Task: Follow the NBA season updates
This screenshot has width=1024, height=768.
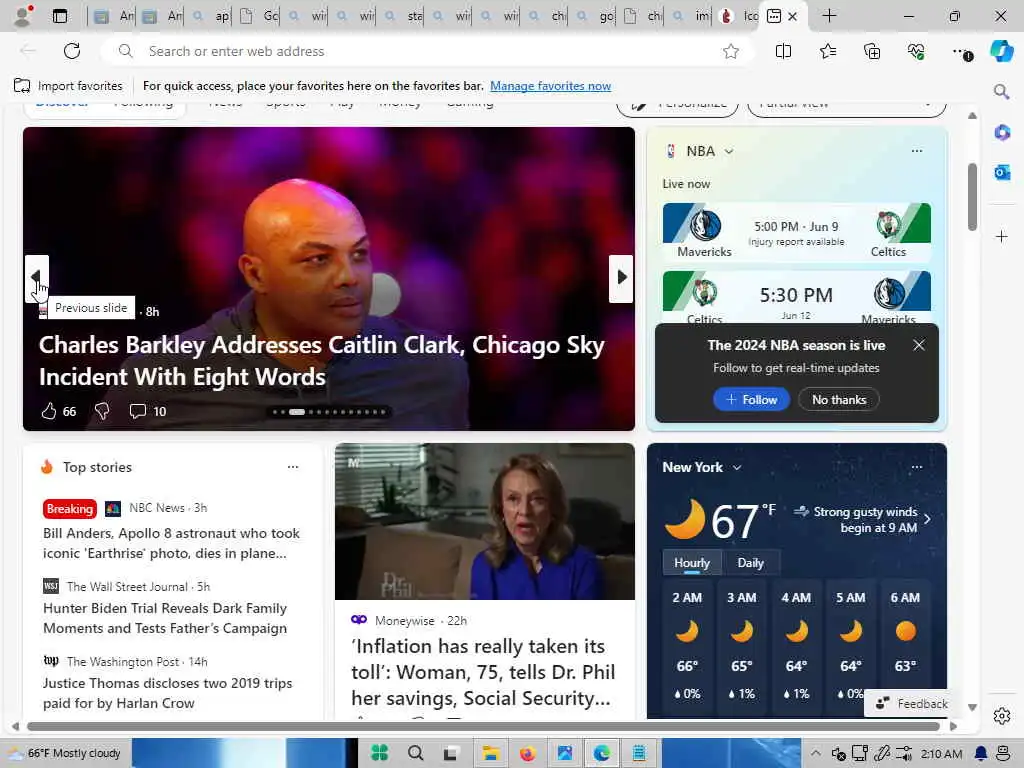Action: [x=751, y=400]
